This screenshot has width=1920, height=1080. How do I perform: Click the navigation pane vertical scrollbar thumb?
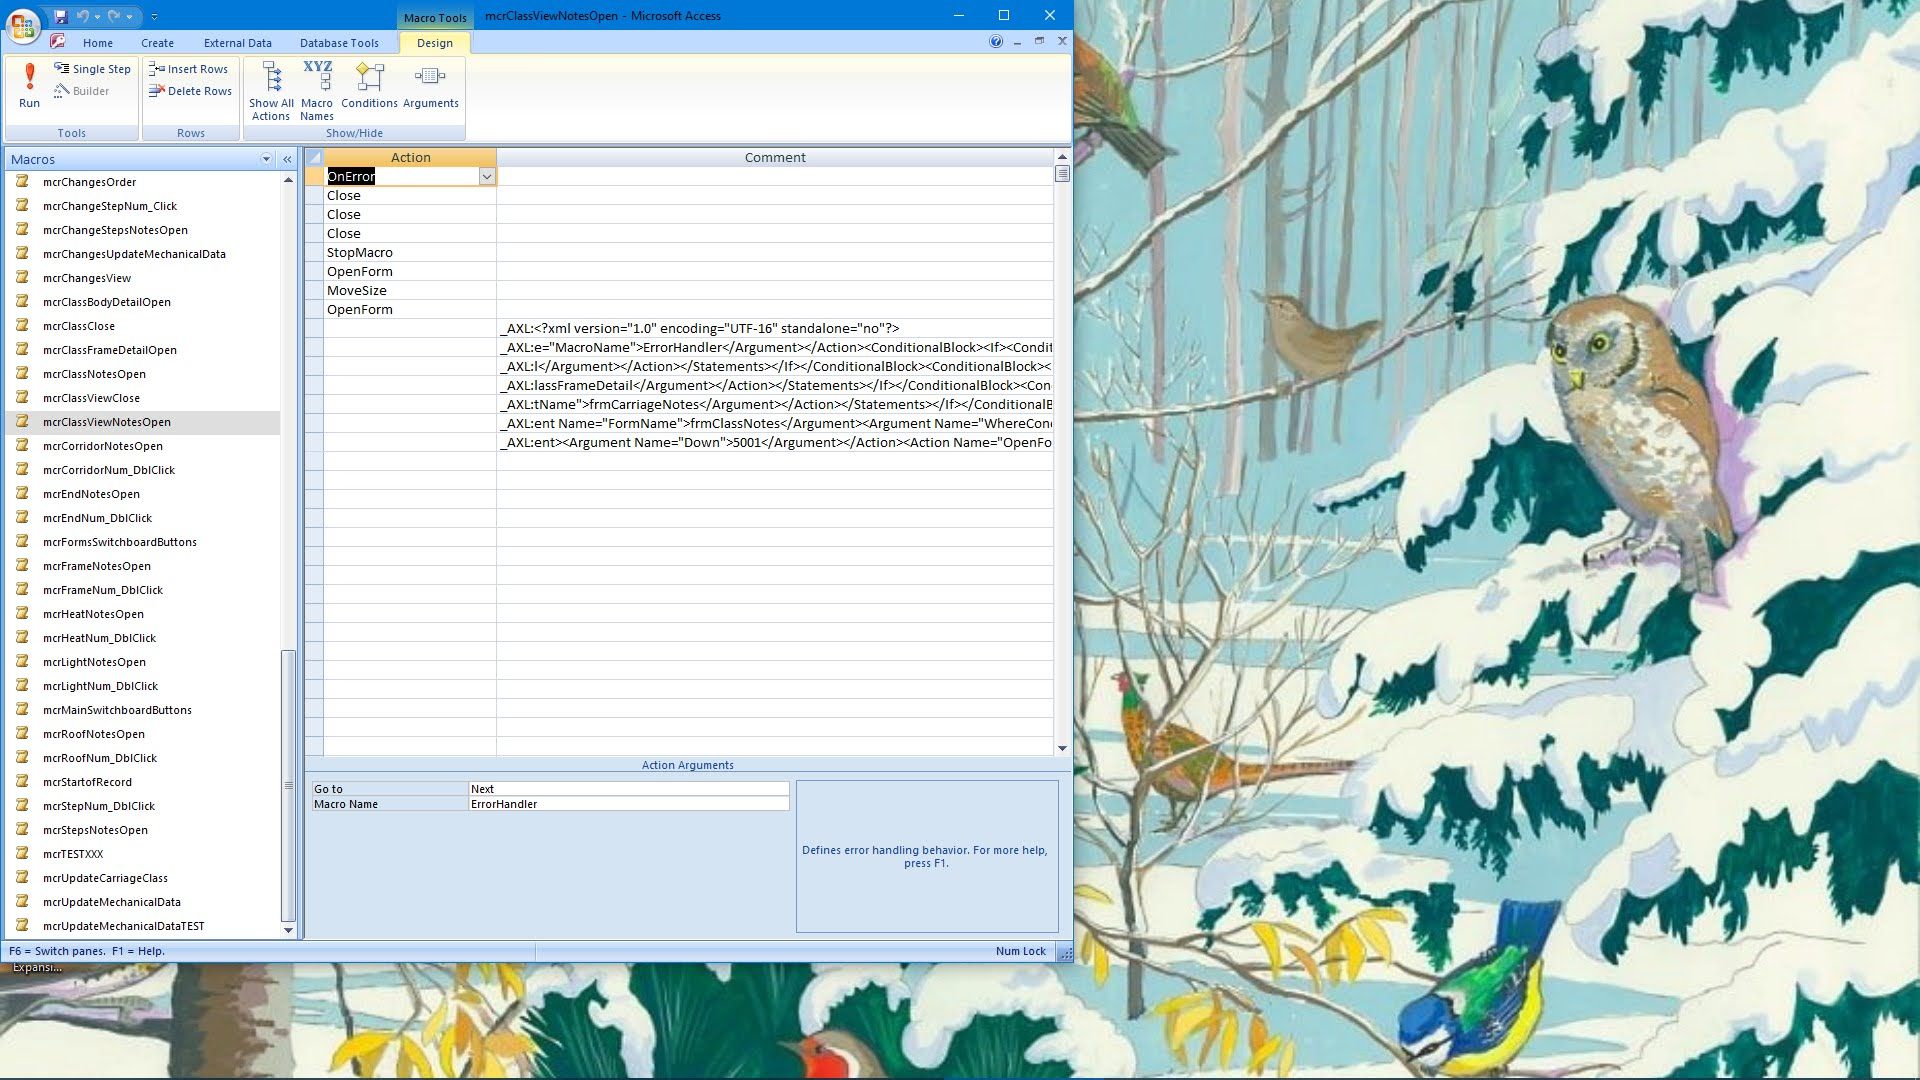(288, 785)
